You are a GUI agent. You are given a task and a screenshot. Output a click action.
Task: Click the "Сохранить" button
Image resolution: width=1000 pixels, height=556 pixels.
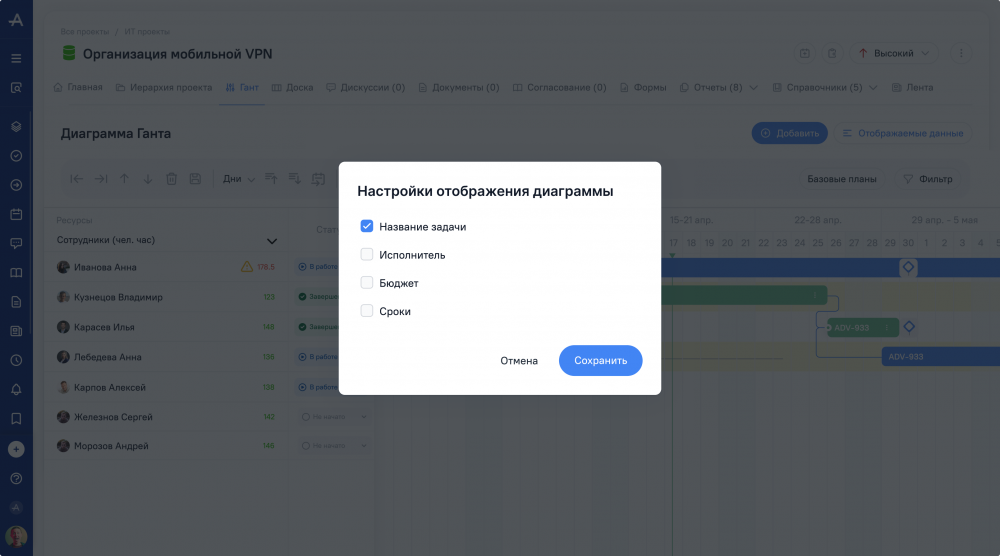[600, 361]
